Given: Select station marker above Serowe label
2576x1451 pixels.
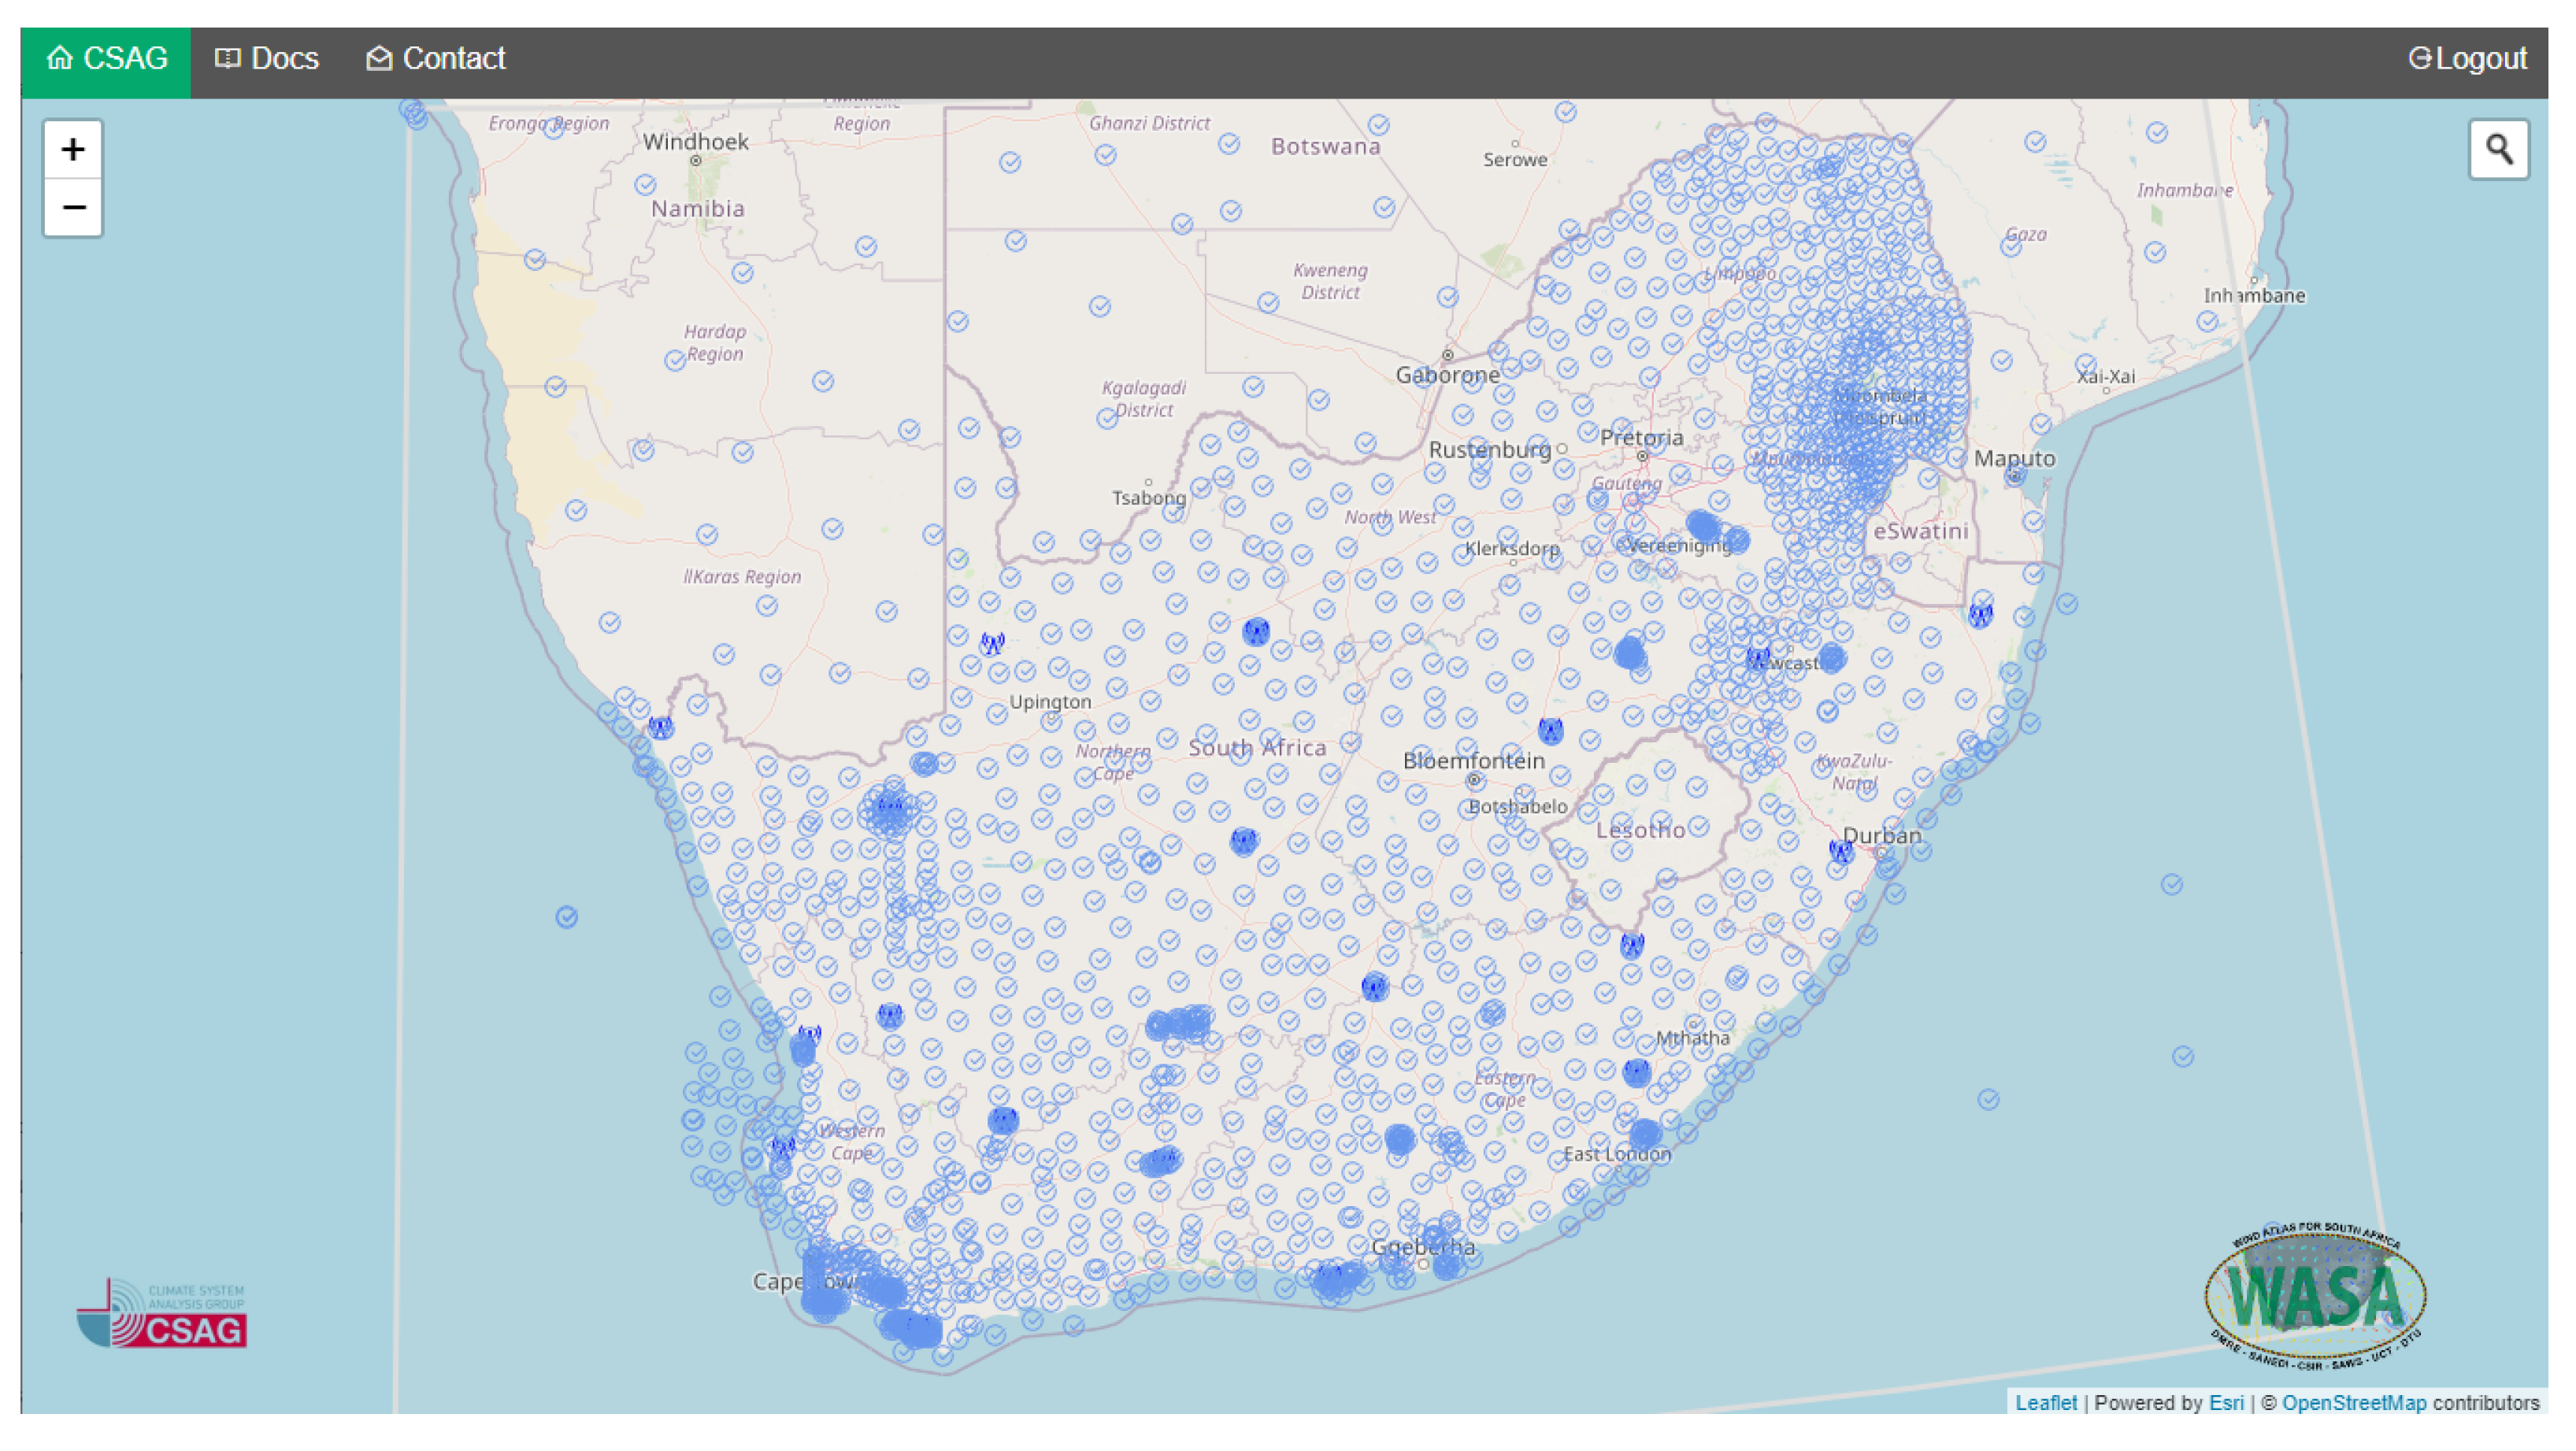Looking at the screenshot, I should [1566, 112].
